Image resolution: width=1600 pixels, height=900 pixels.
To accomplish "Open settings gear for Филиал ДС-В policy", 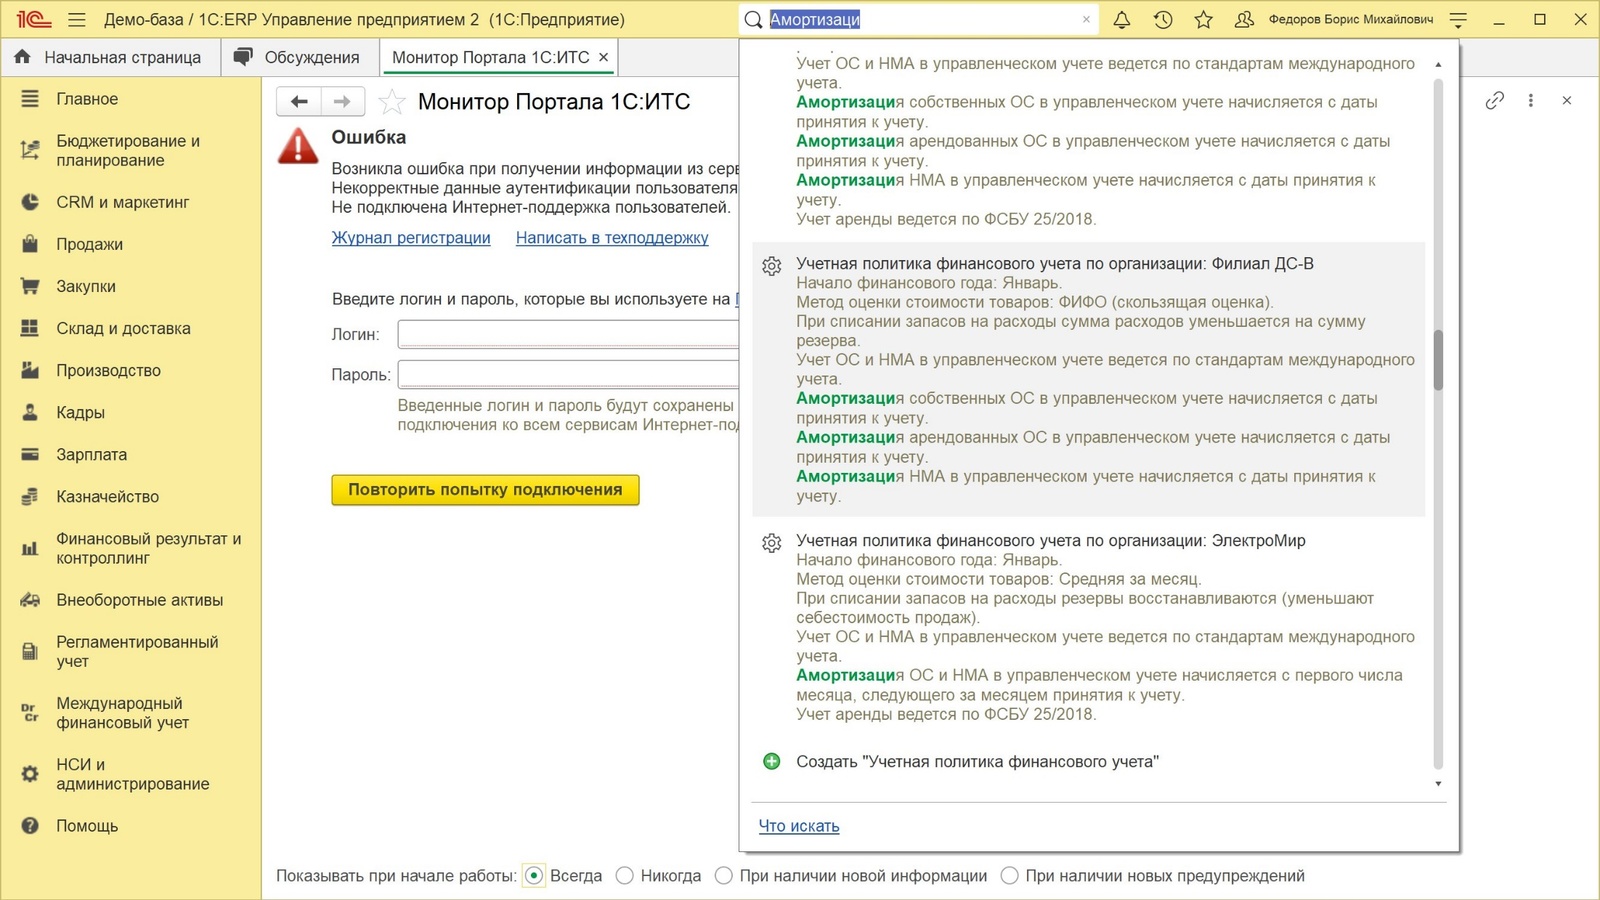I will point(771,266).
